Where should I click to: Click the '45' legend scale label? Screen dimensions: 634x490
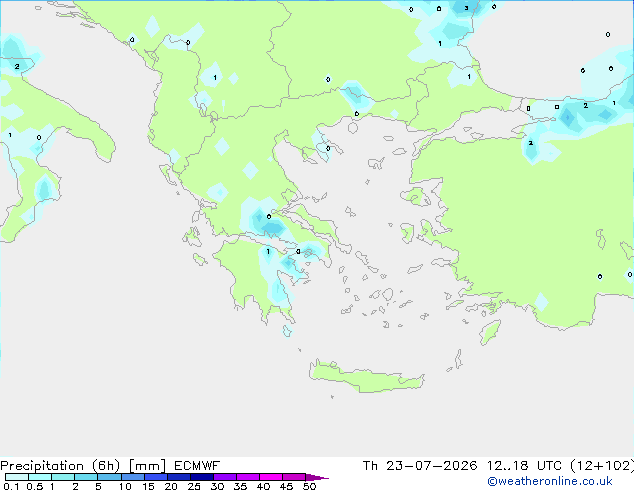coord(286,486)
